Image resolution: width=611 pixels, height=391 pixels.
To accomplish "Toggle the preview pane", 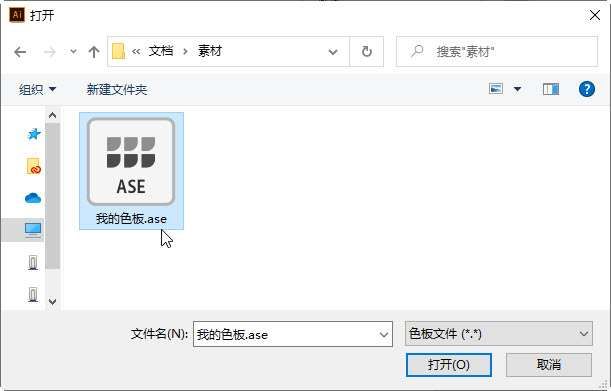I will click(551, 89).
